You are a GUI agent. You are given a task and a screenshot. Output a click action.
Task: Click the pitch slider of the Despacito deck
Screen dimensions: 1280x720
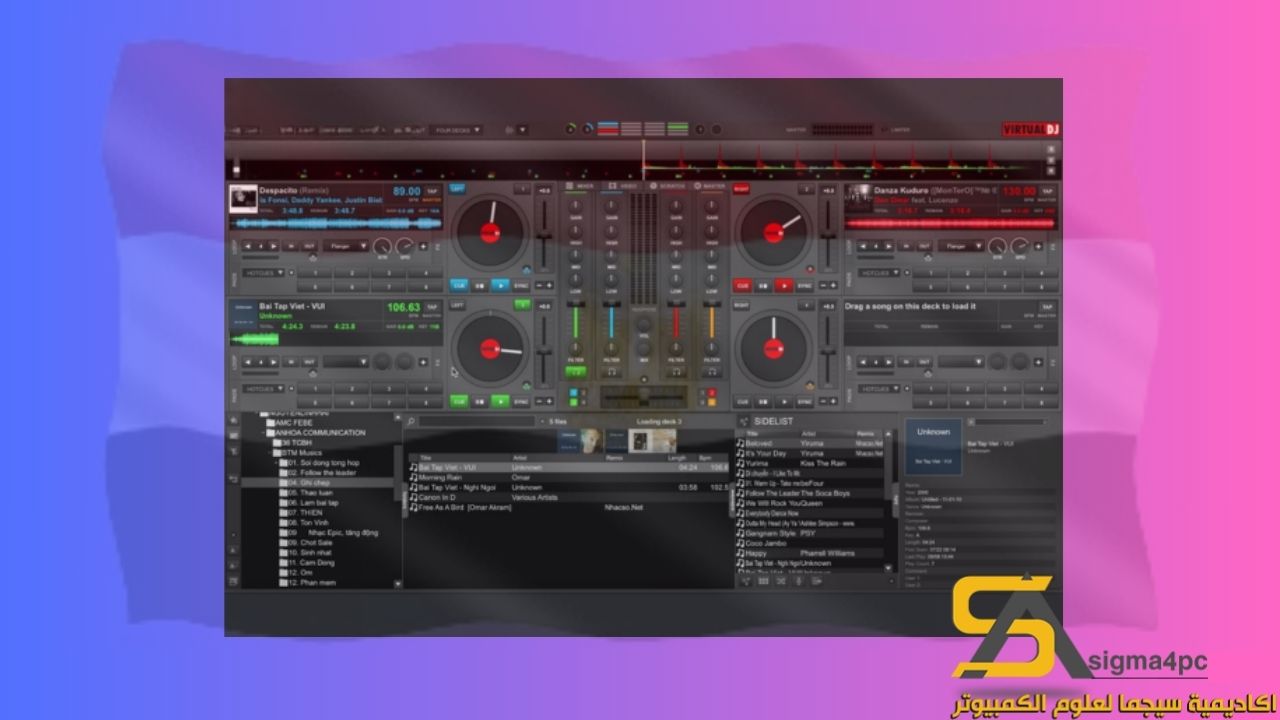pyautogui.click(x=544, y=236)
